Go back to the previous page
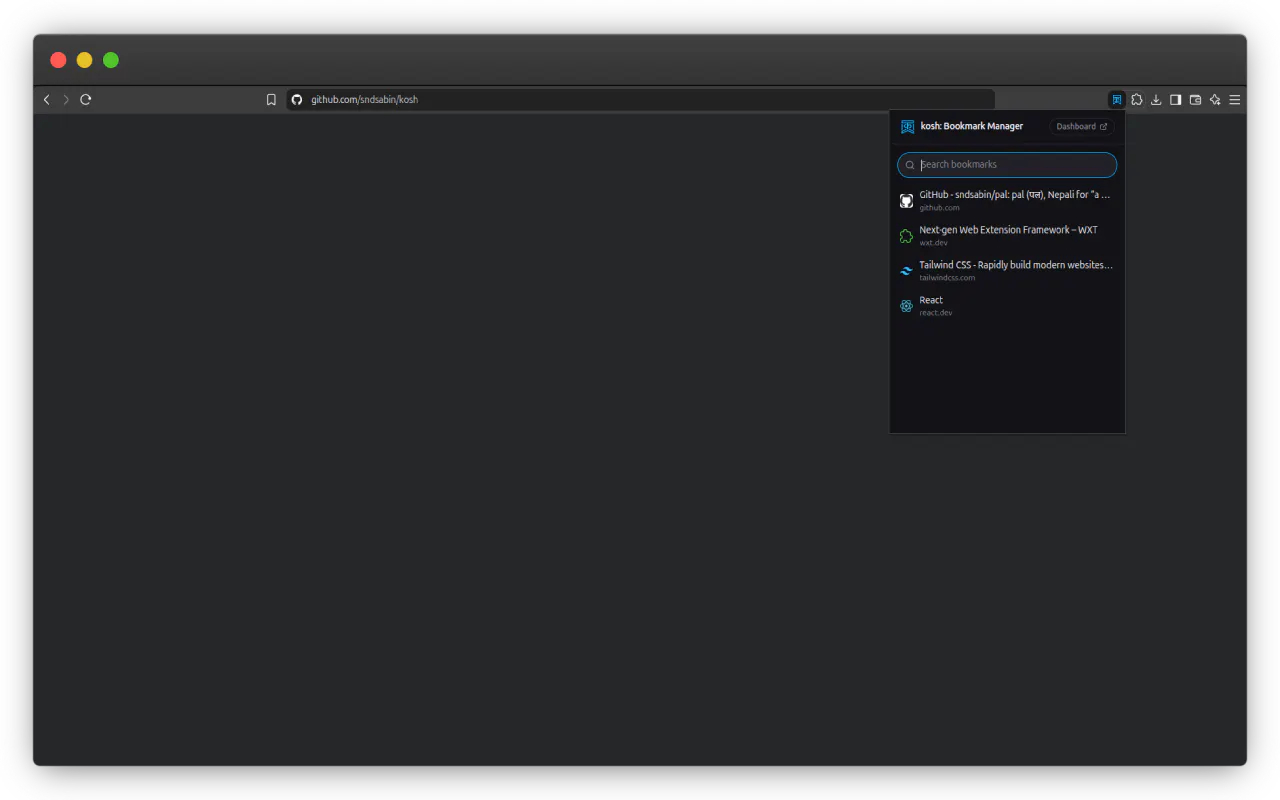This screenshot has height=800, width=1280. click(46, 100)
